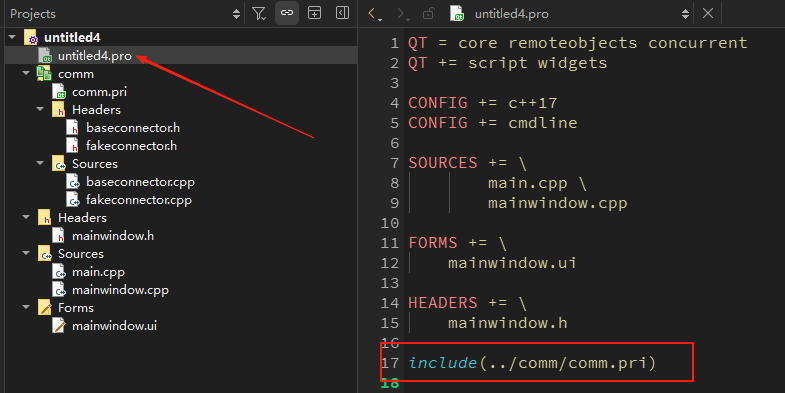Click the split panel add icon
785x393 pixels.
[x=314, y=13]
